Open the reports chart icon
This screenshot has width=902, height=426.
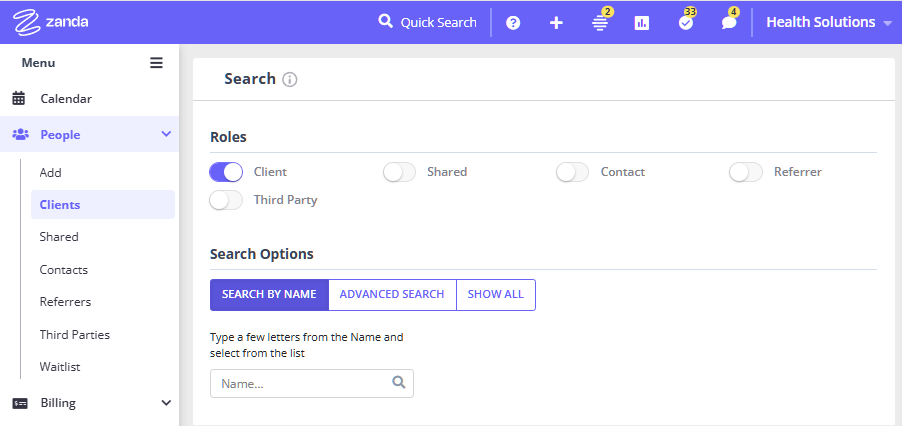click(x=642, y=22)
